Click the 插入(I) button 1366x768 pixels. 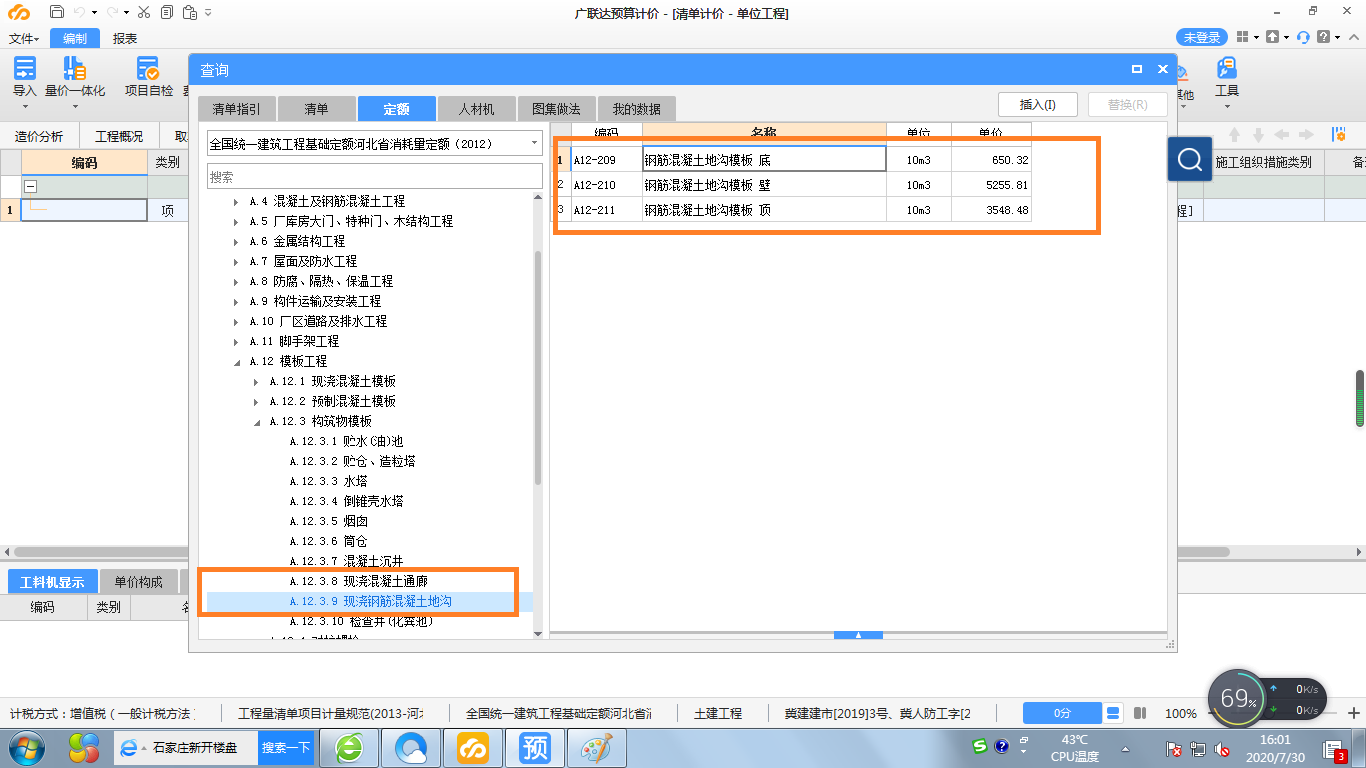tap(1037, 105)
